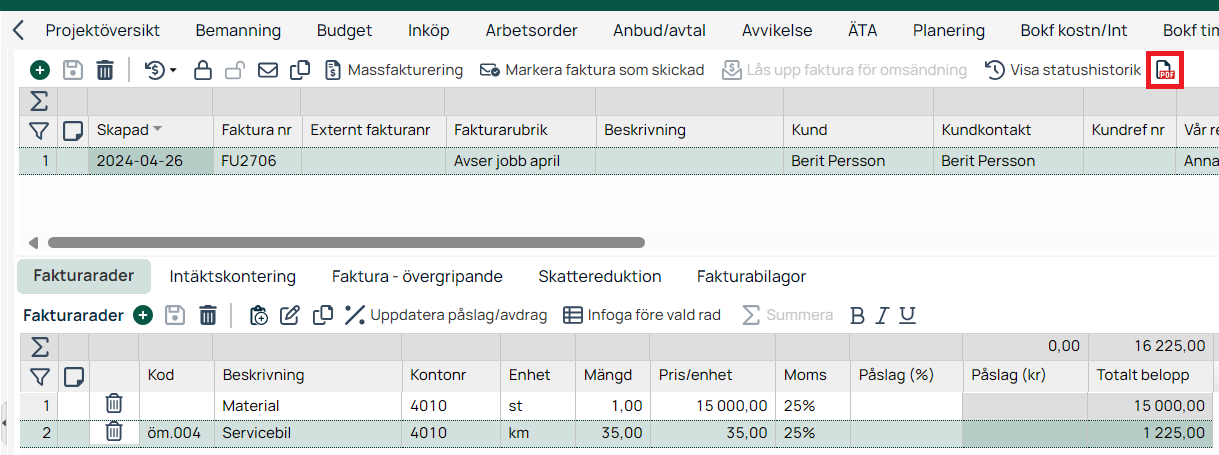Click the Skapad column sort arrow
1219x455 pixels.
tap(158, 130)
